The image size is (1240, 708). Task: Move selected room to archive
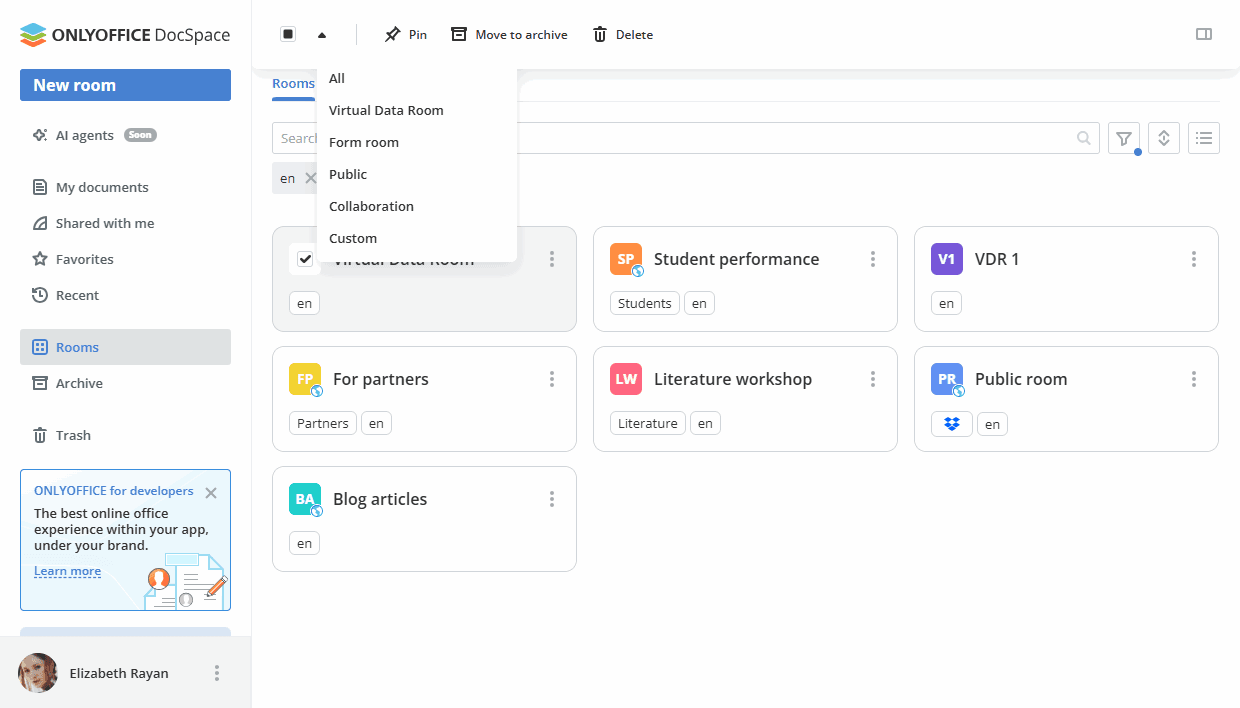click(509, 34)
